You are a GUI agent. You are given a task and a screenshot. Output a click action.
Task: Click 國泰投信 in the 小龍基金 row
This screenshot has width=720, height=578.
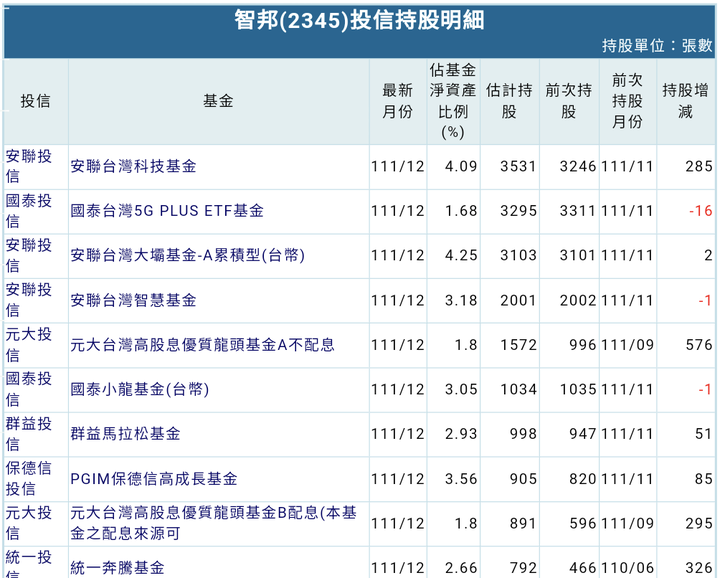(28, 389)
